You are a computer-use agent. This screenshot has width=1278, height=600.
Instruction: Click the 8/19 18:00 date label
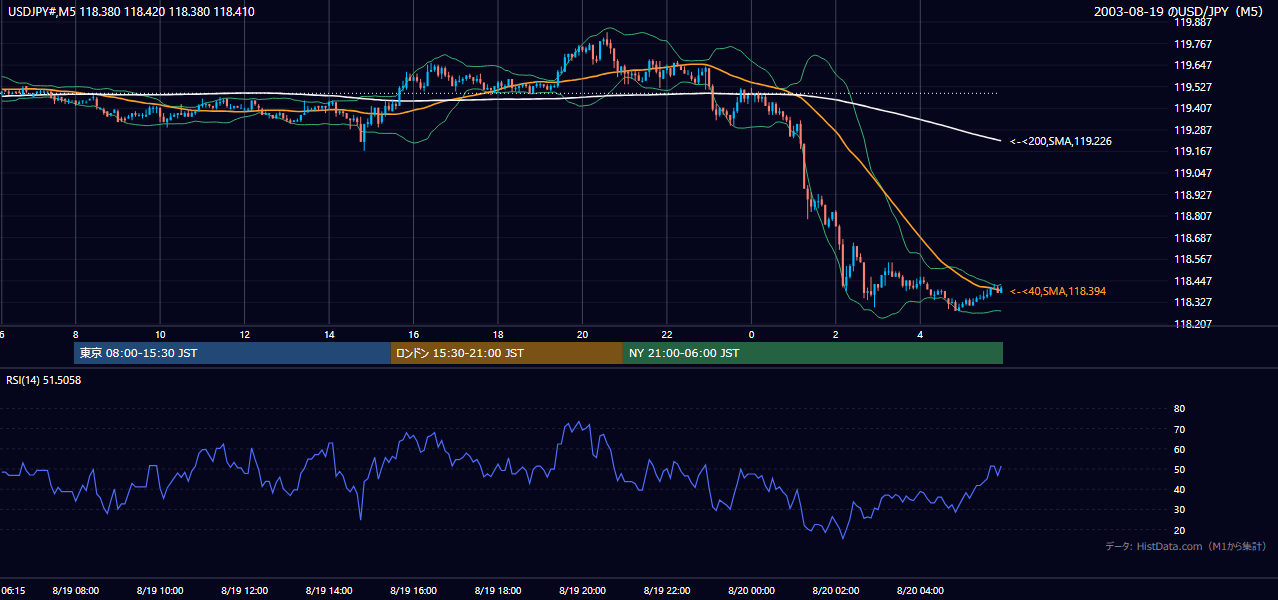coord(498,591)
